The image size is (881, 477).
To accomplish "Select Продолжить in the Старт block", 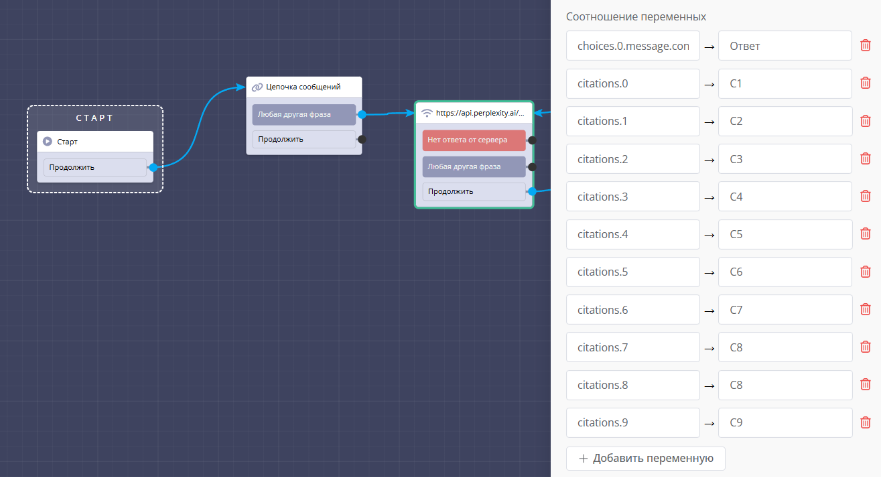I will pos(95,167).
